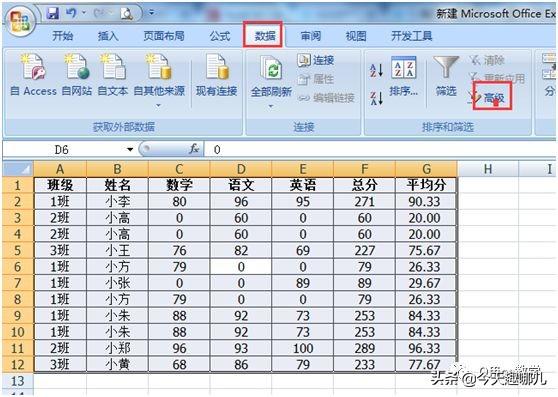
Task: Select name cell 小黄
Action: [x=117, y=364]
